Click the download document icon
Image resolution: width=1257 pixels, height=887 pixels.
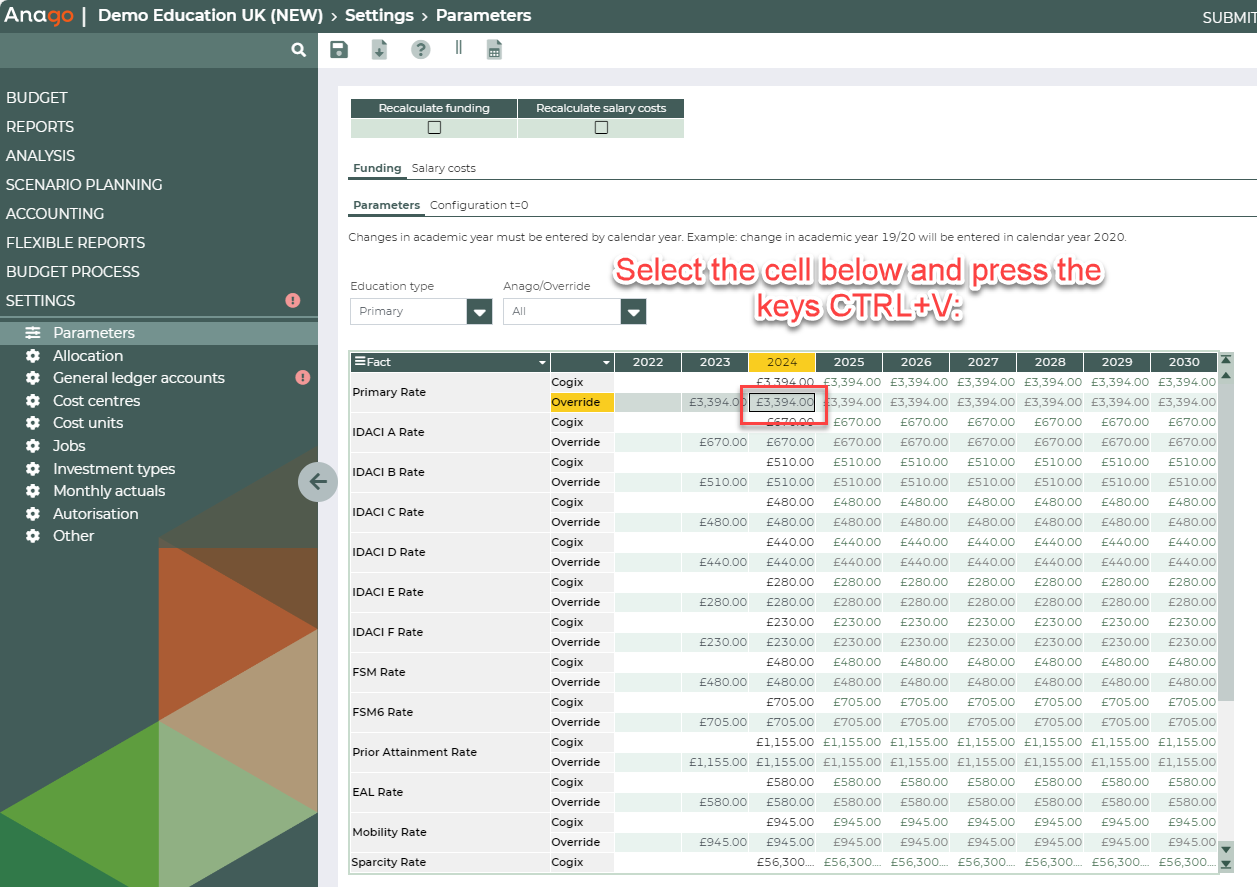click(379, 50)
